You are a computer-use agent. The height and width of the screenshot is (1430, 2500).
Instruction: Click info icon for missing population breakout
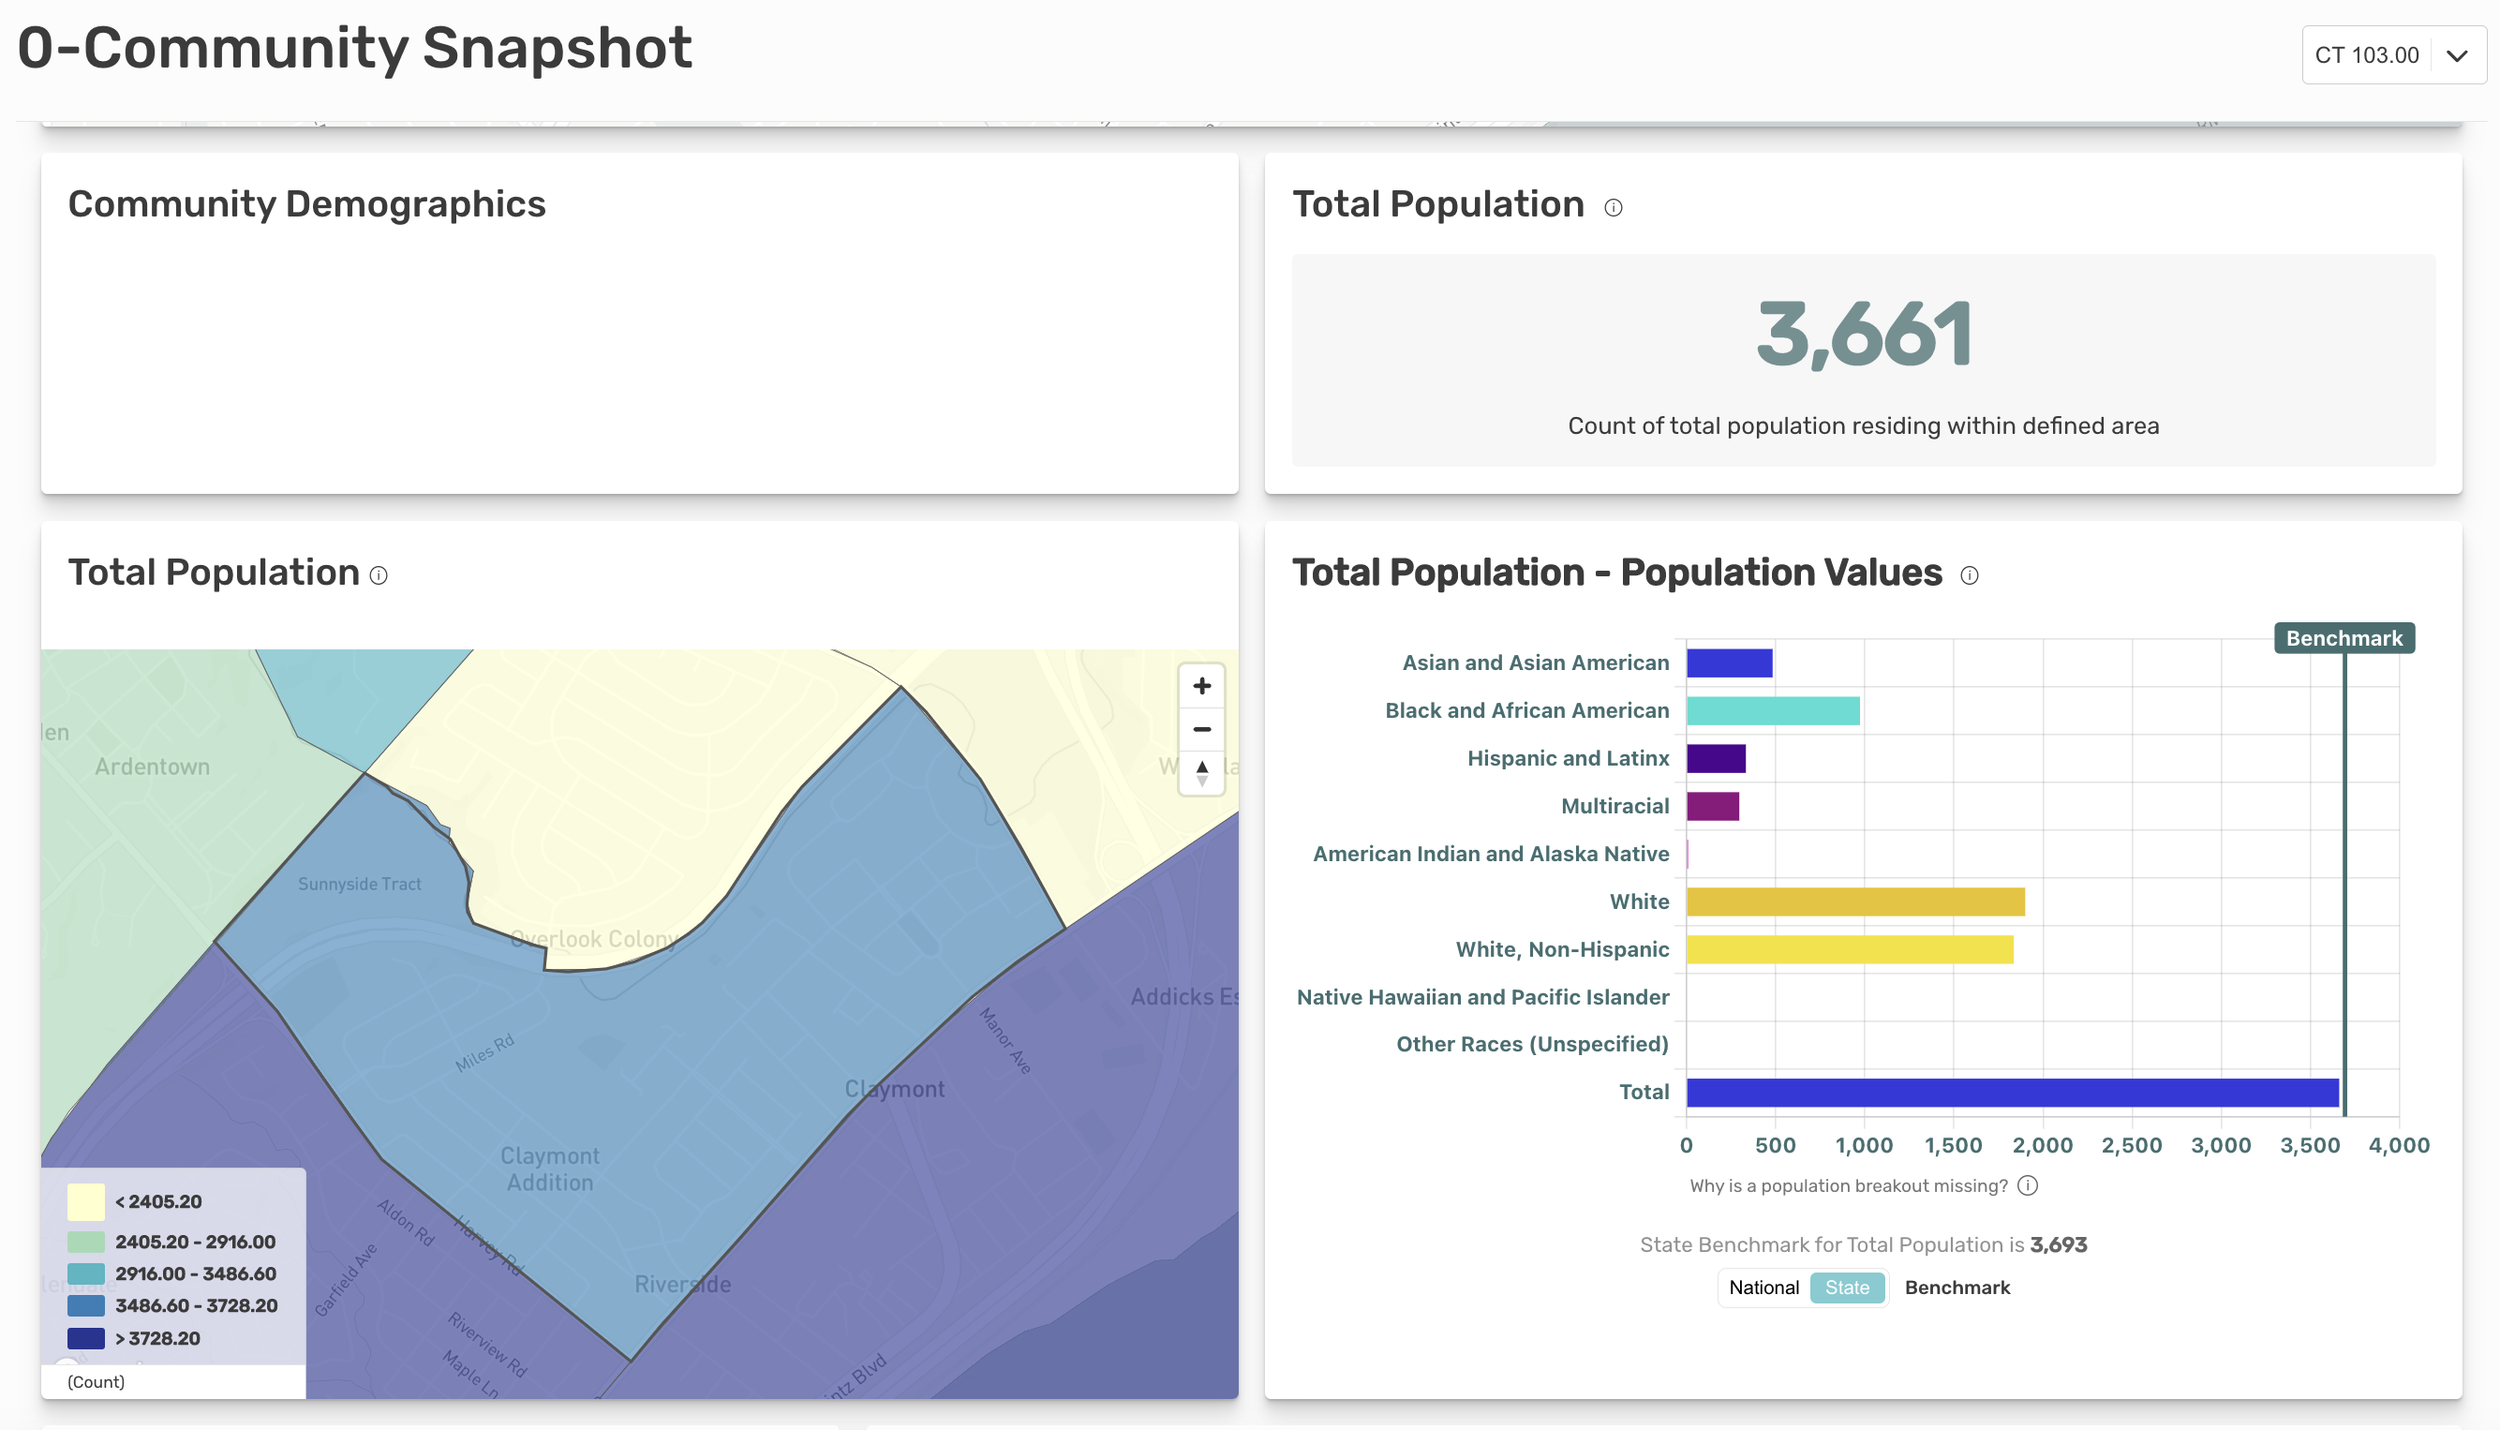(2027, 1185)
